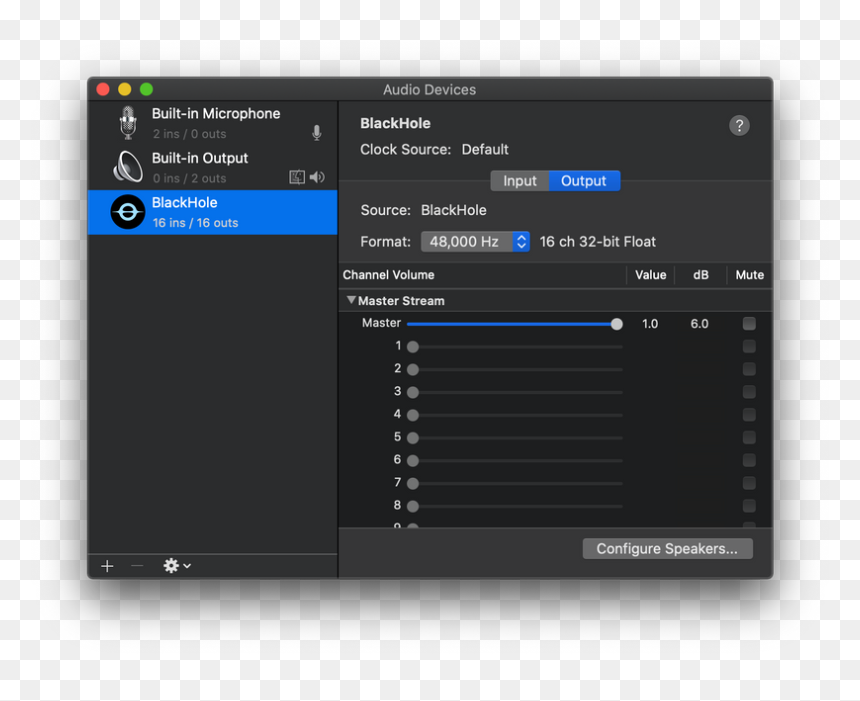The width and height of the screenshot is (860, 701).
Task: Click the Master volume slider knob
Action: point(616,324)
